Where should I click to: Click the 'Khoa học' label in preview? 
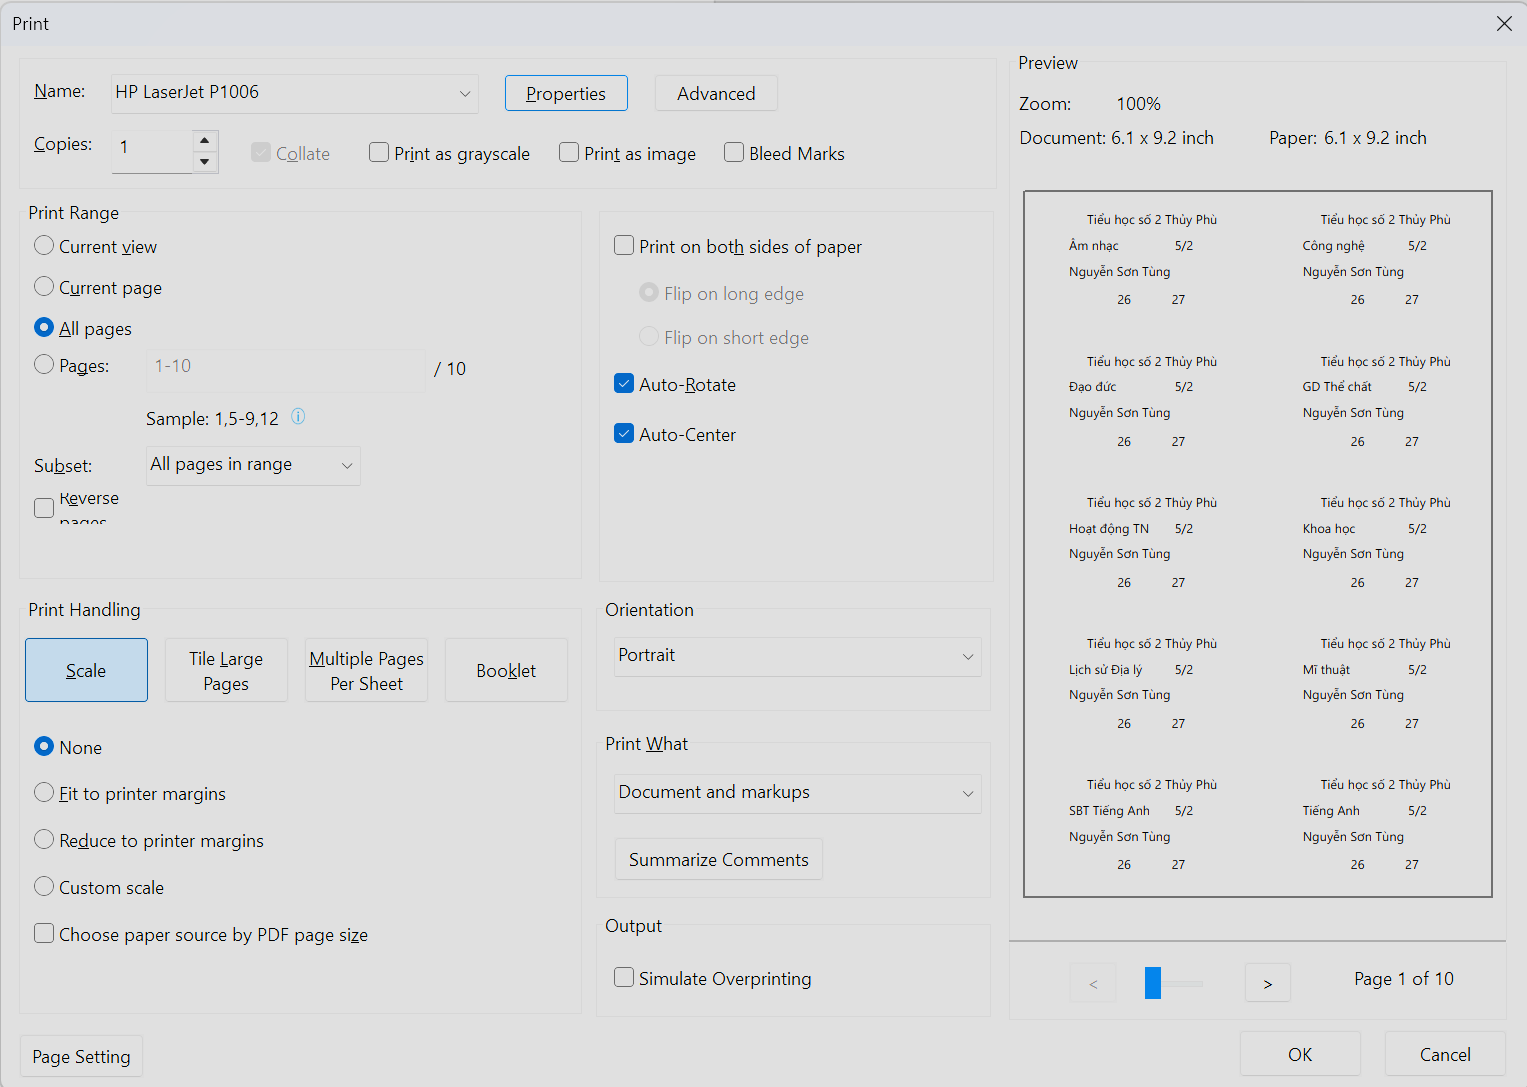tap(1329, 529)
